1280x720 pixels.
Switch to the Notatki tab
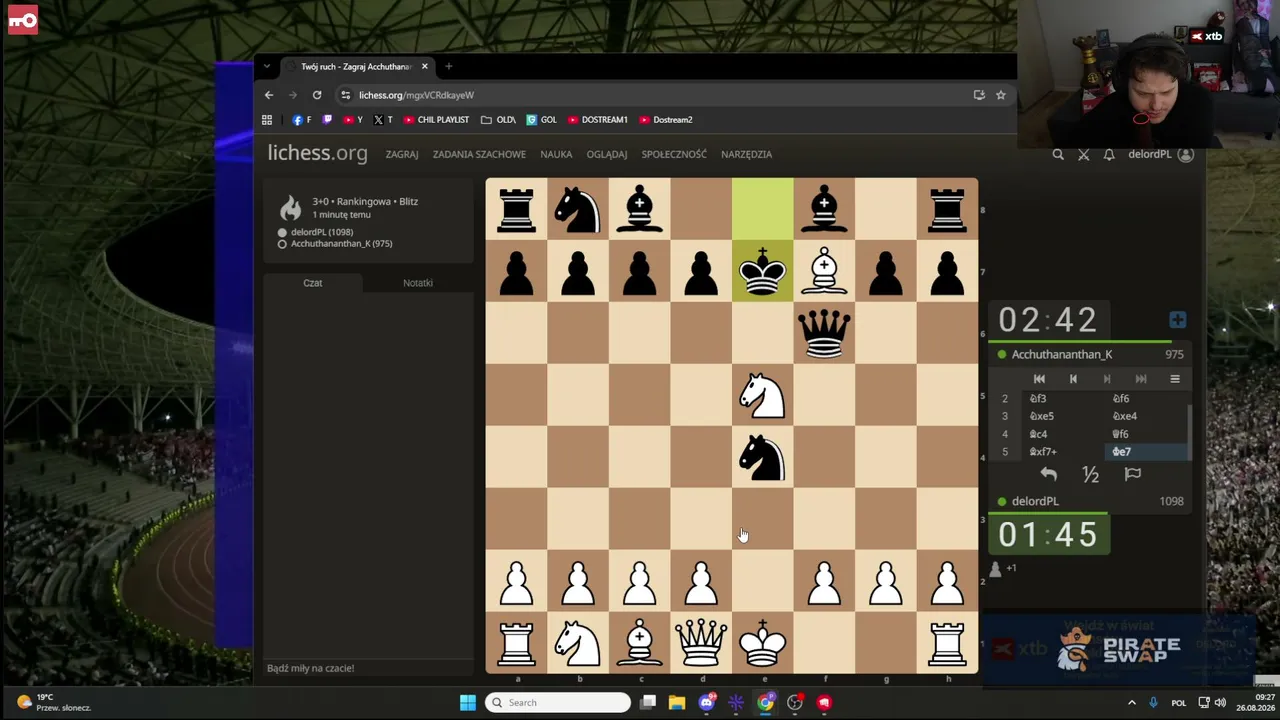pyautogui.click(x=418, y=283)
